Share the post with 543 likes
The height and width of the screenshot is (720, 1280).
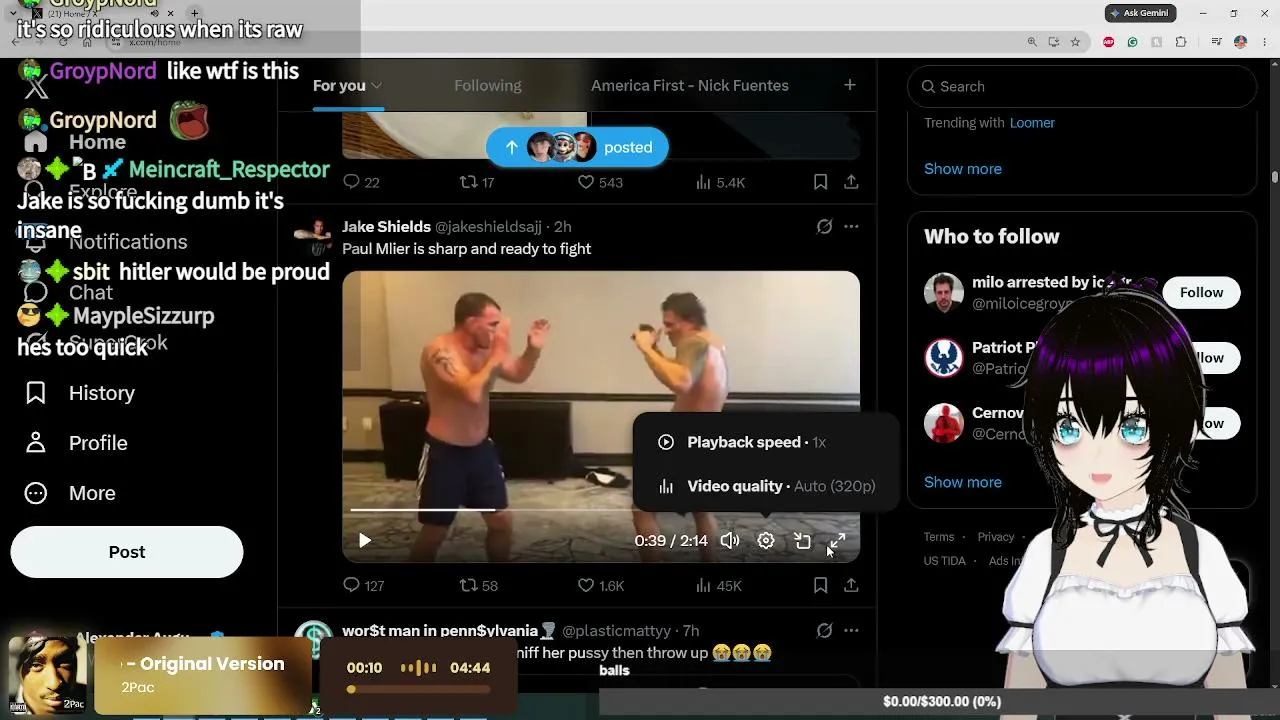click(x=851, y=182)
